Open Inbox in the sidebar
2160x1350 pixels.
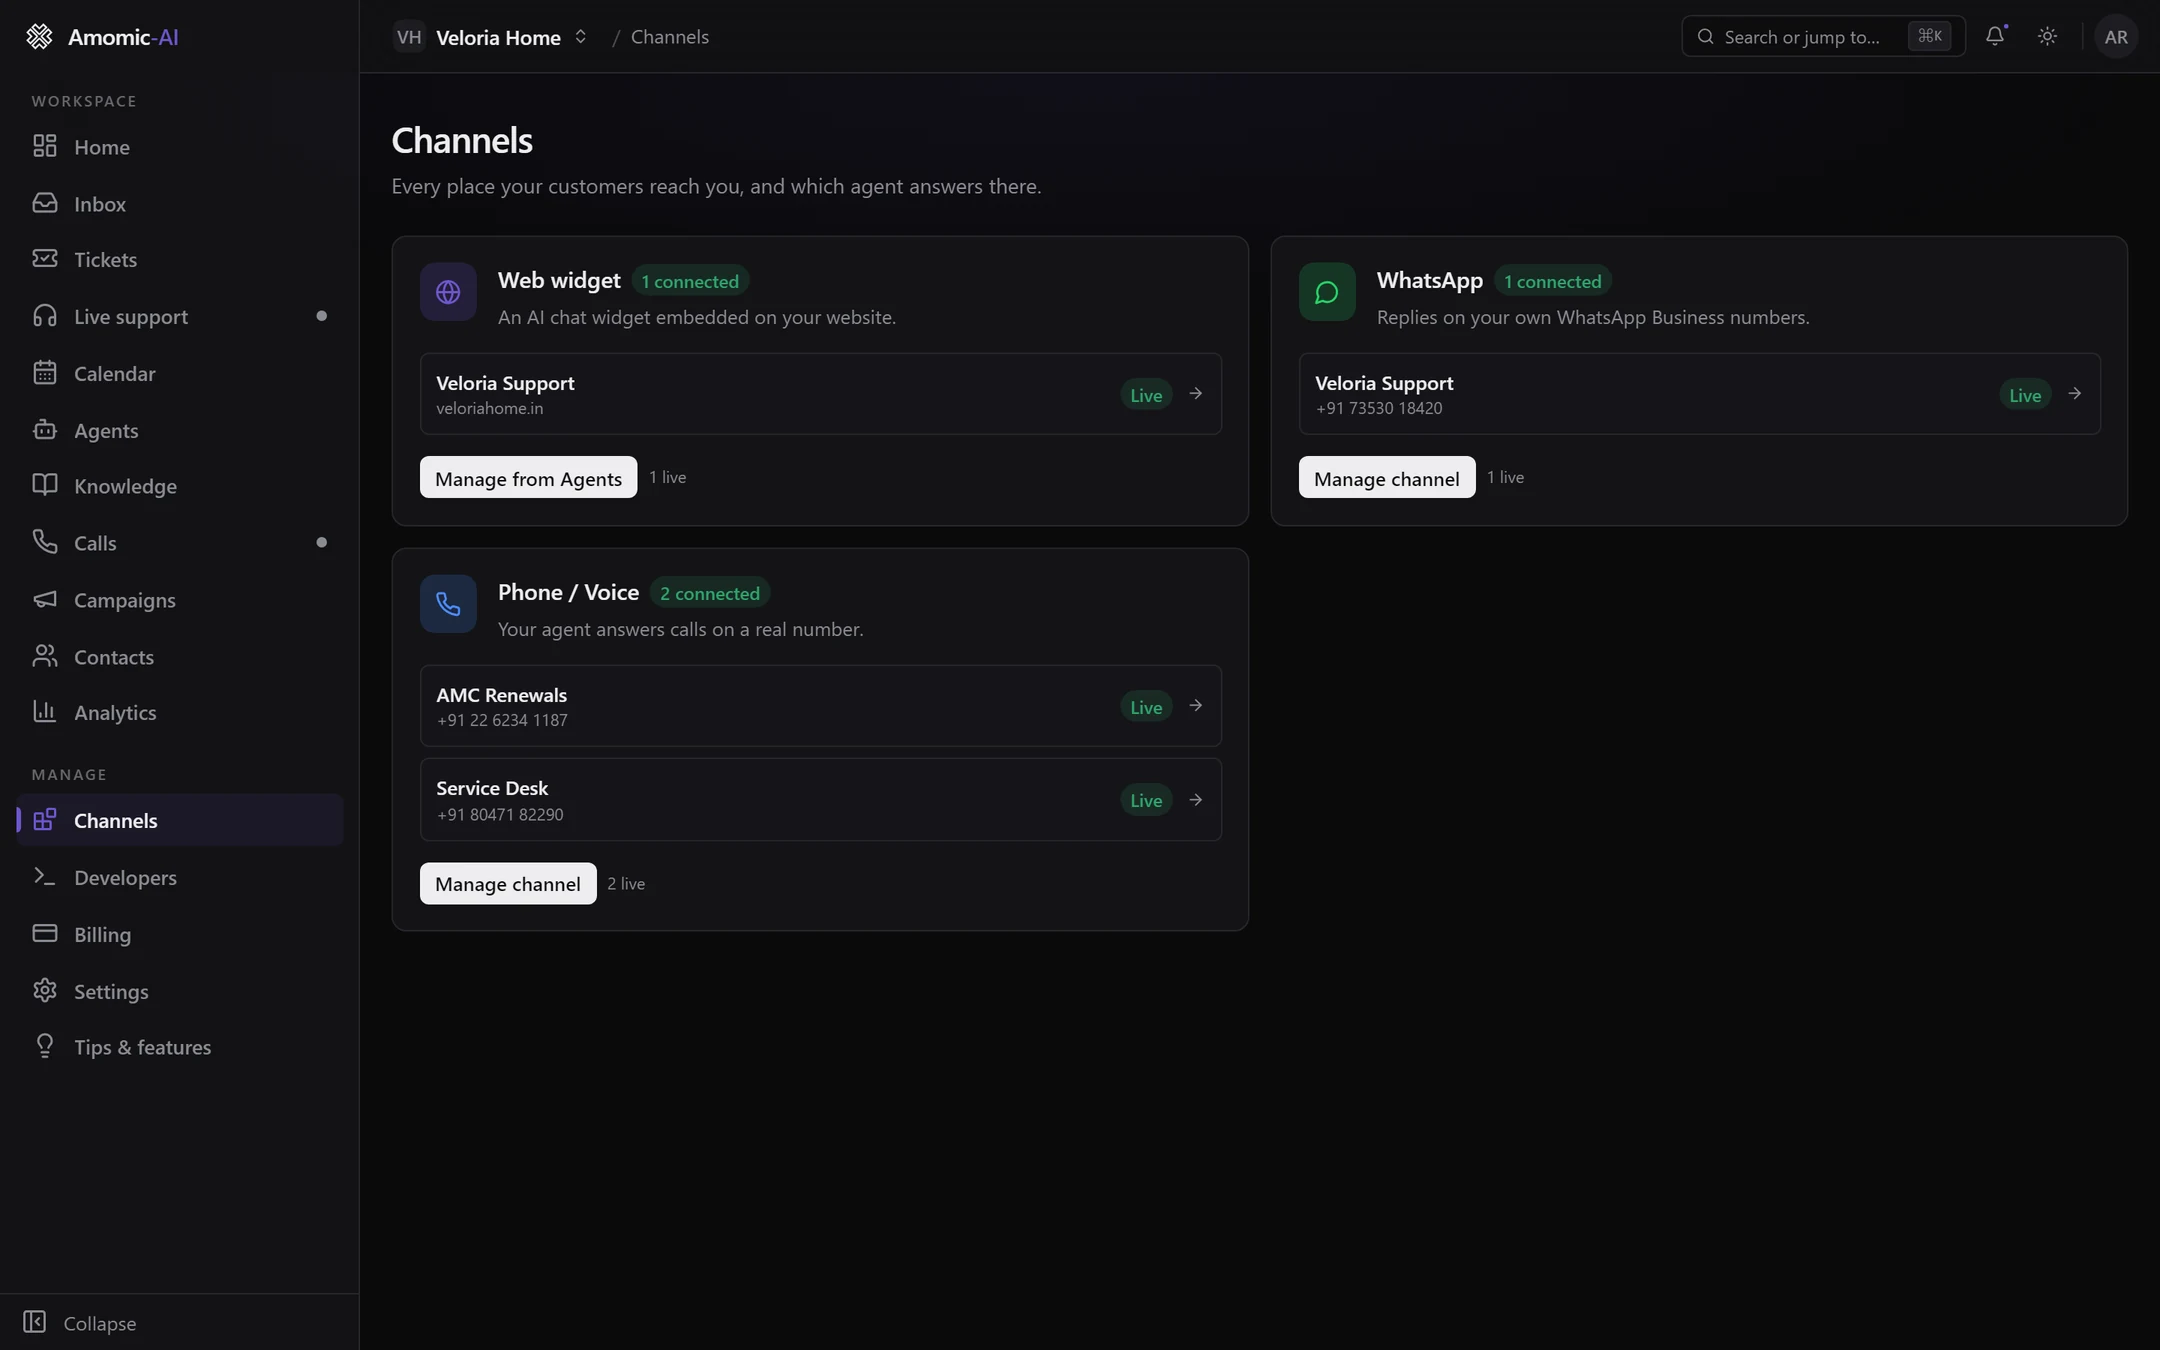click(x=180, y=203)
